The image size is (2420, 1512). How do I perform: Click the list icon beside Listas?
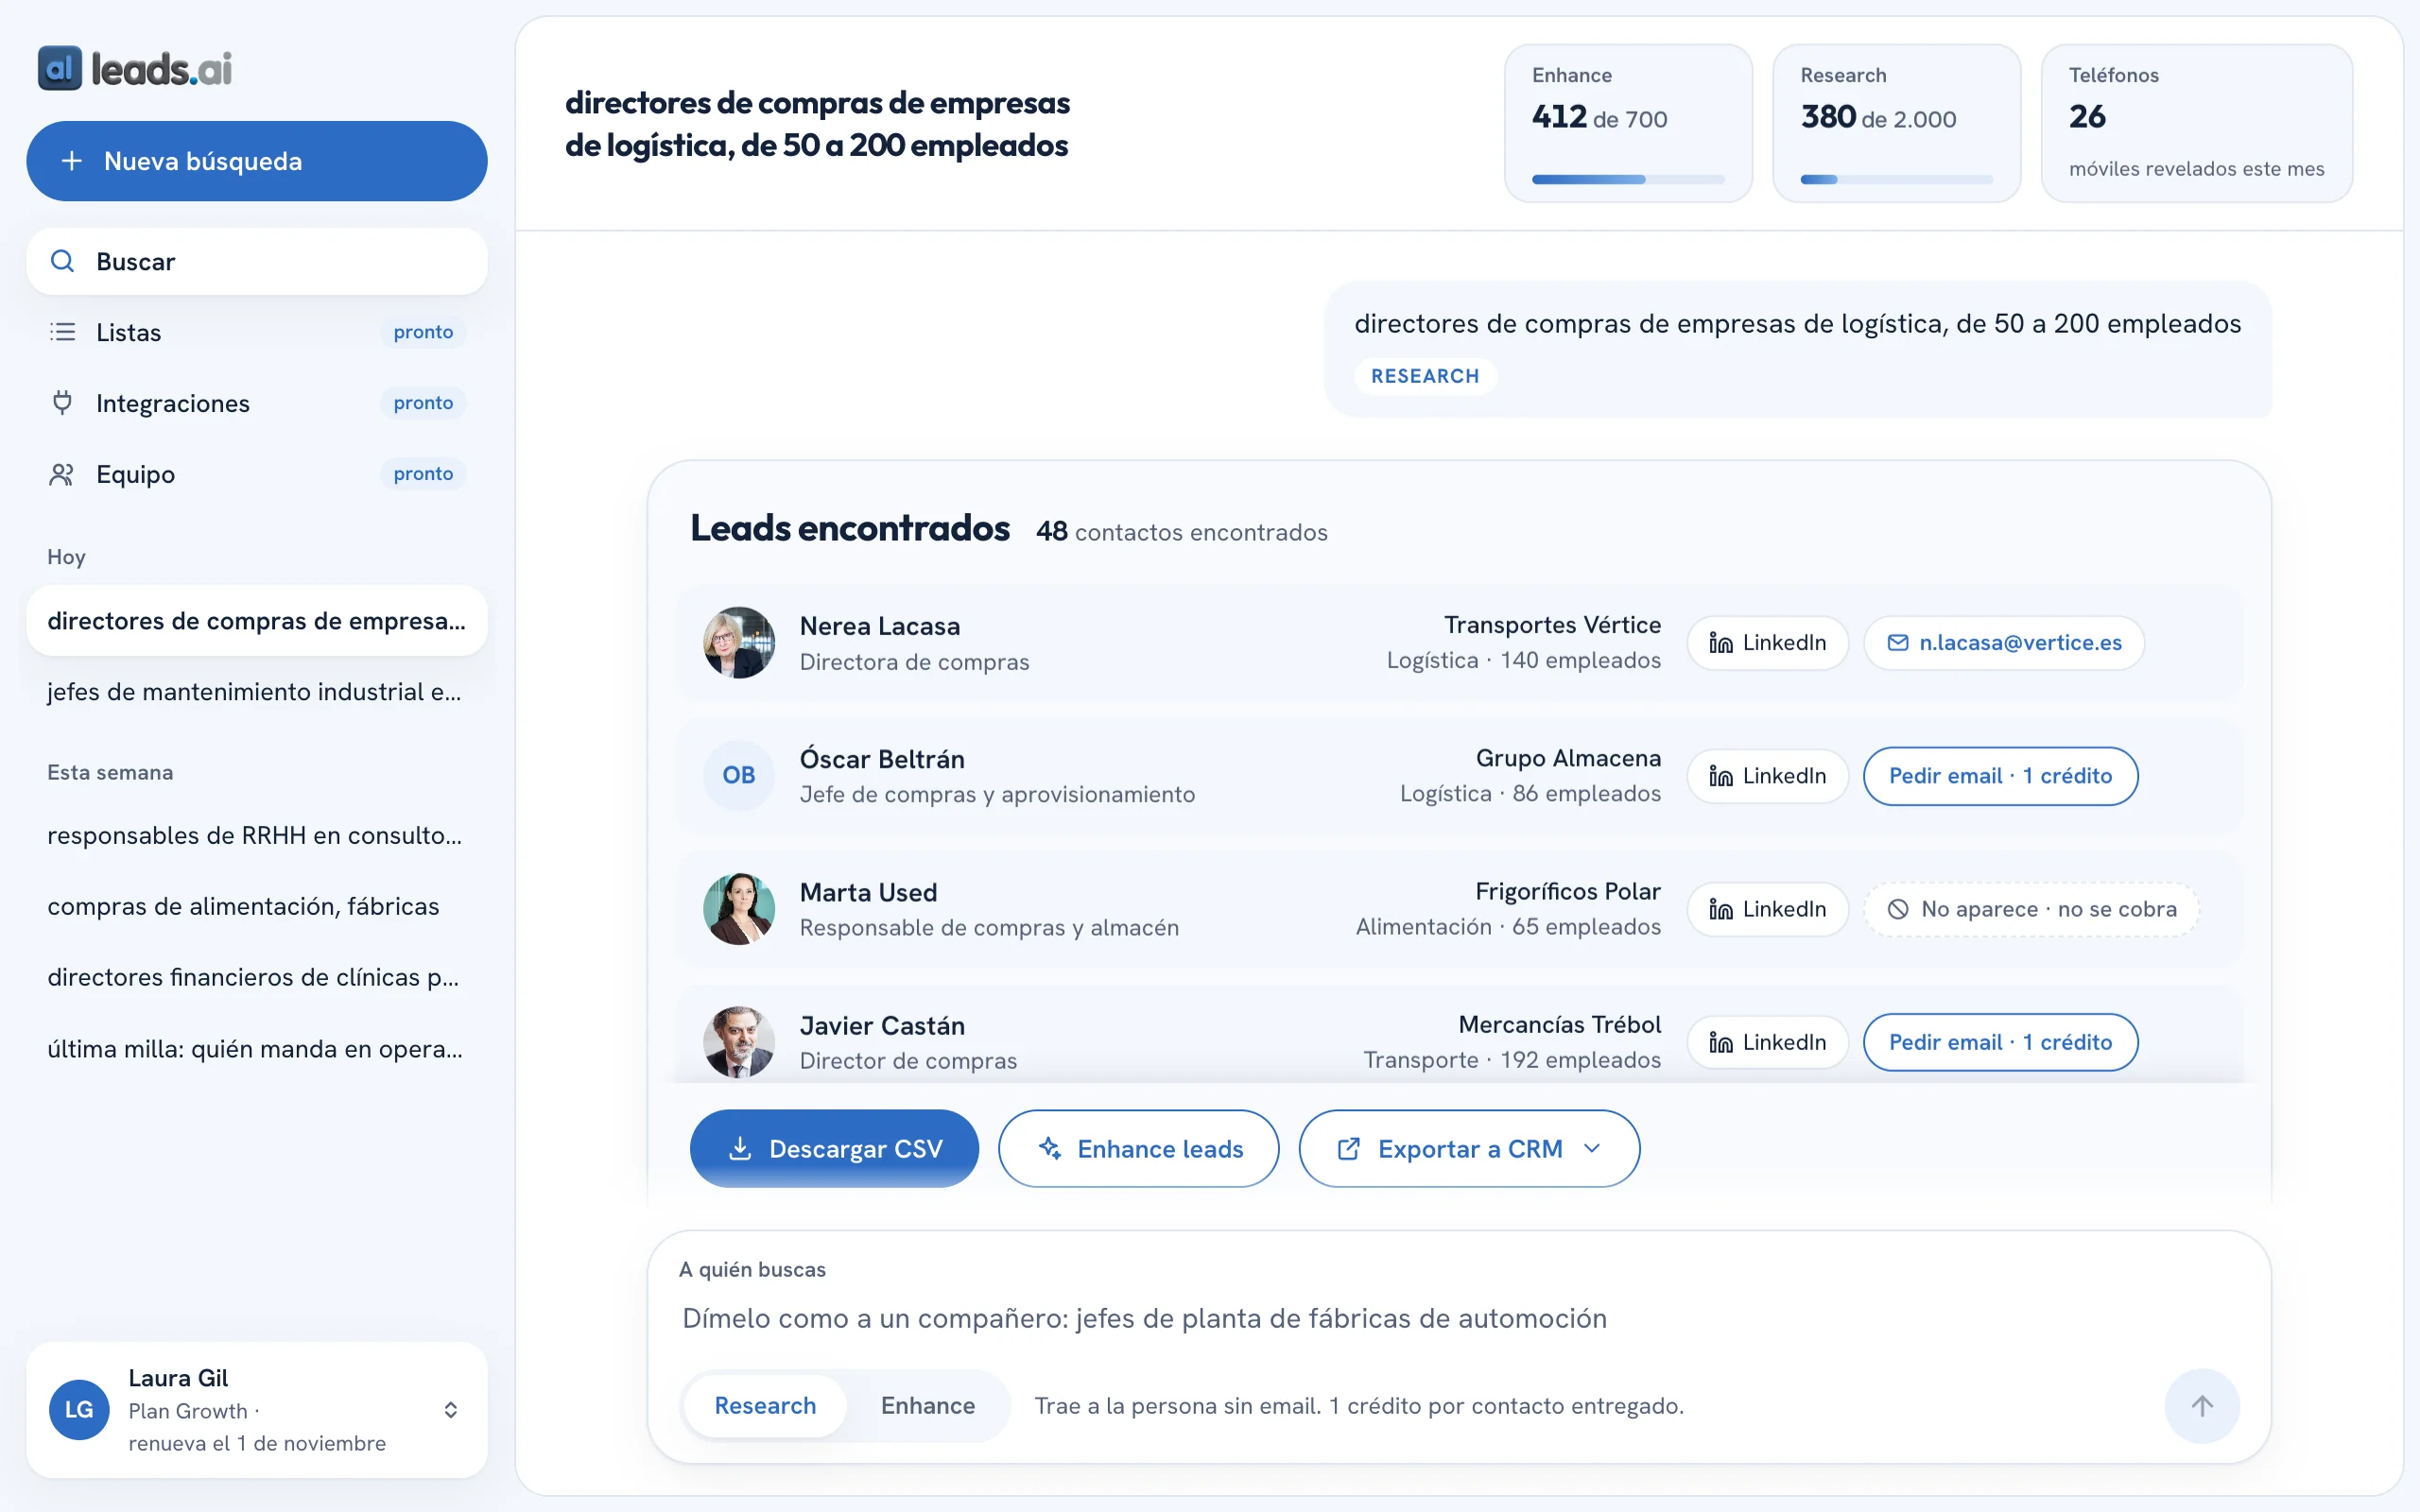pyautogui.click(x=62, y=332)
